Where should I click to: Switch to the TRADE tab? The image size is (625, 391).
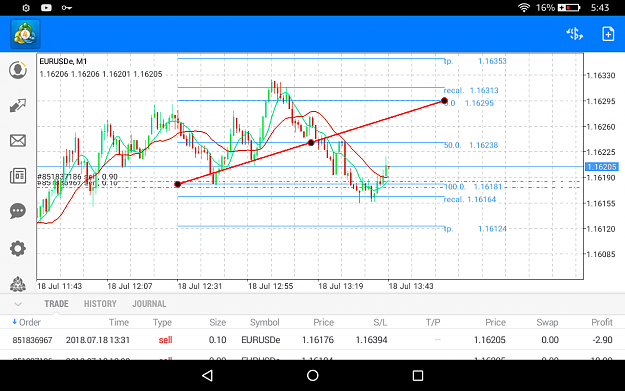coord(56,304)
